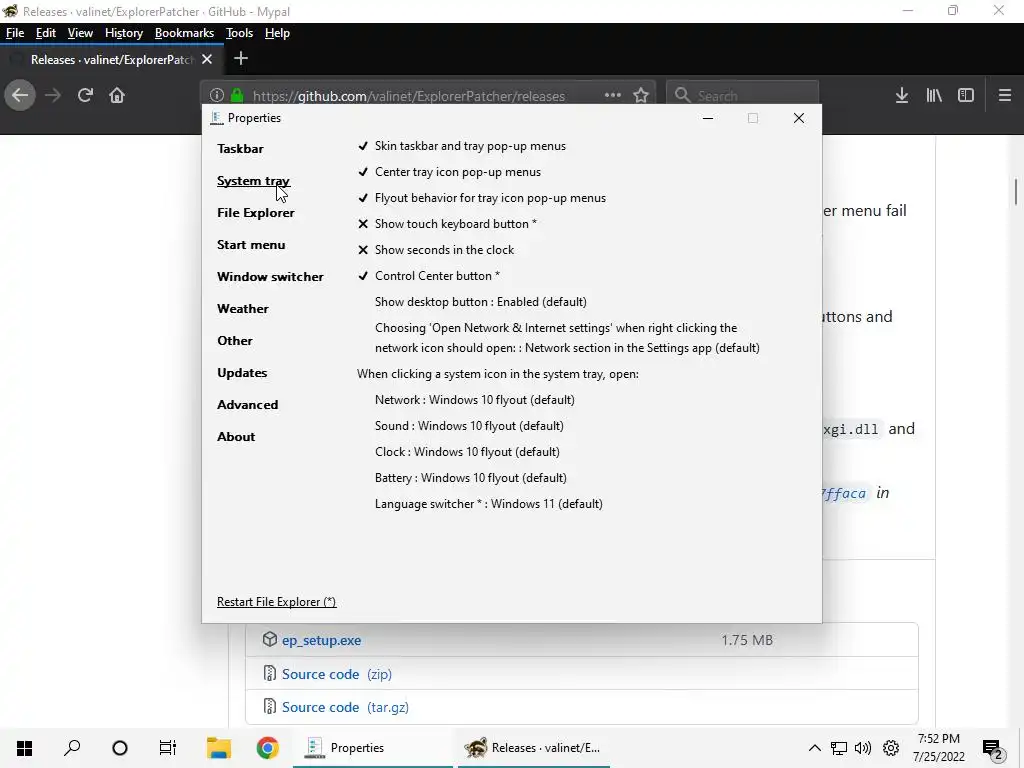Open Task View on the taskbar
The width and height of the screenshot is (1024, 768).
click(168, 748)
